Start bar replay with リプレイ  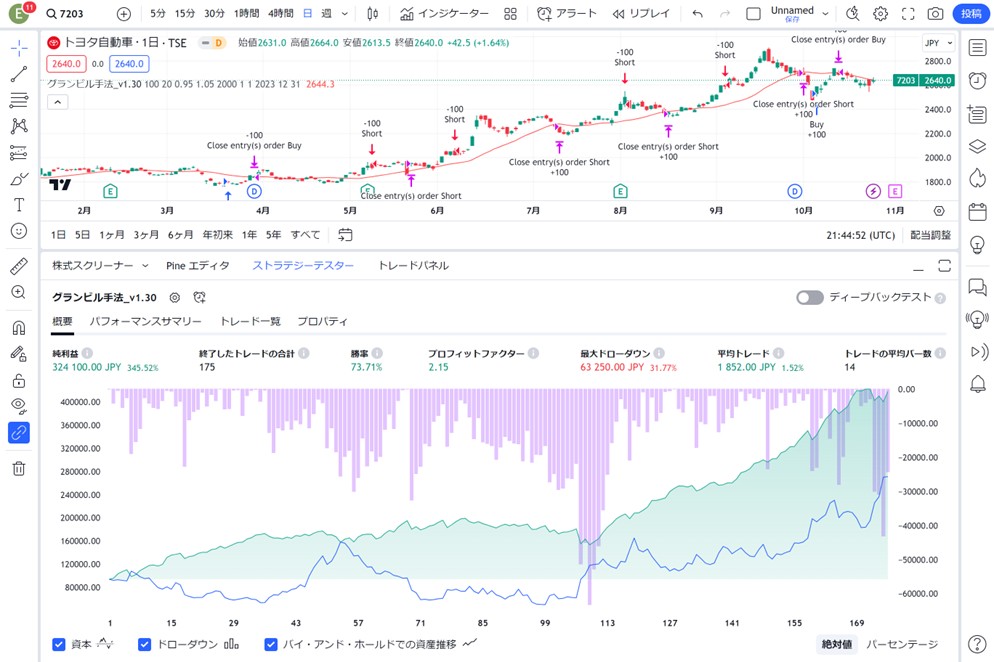(641, 14)
